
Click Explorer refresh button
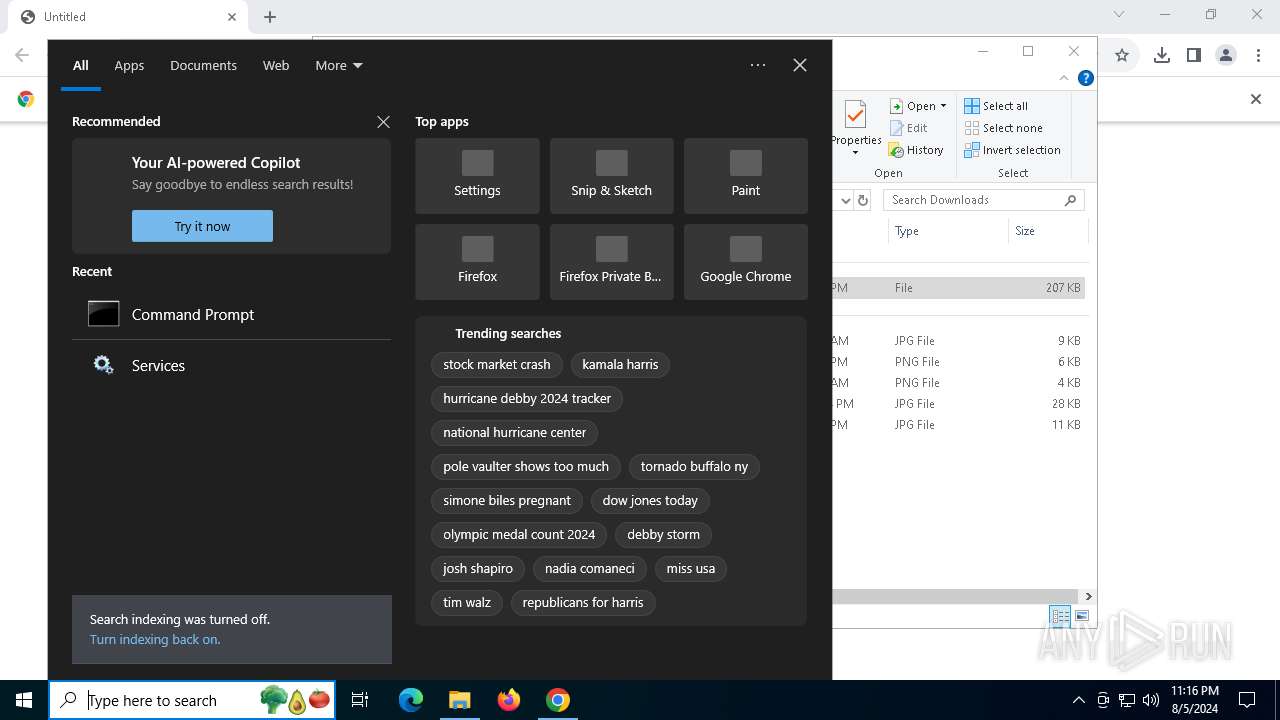point(864,200)
